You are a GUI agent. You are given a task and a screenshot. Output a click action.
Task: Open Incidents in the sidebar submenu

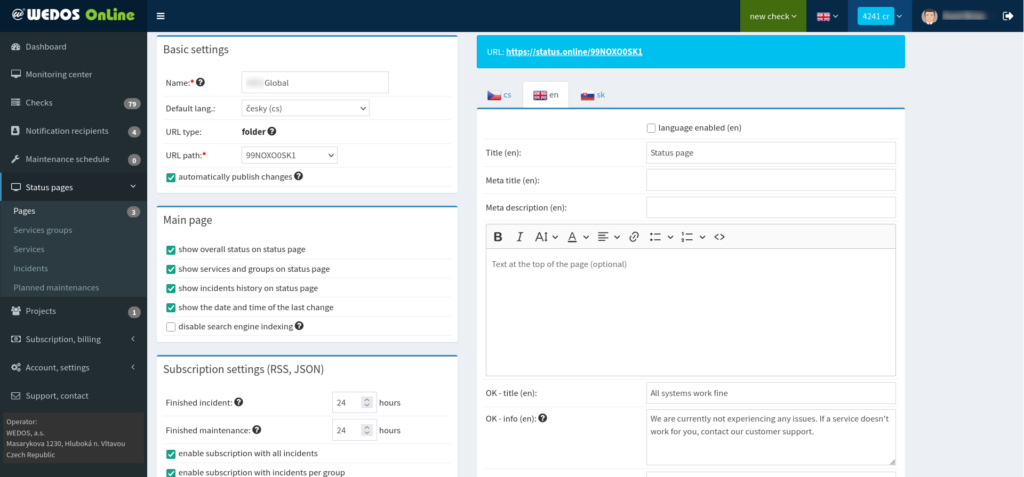pyautogui.click(x=33, y=268)
